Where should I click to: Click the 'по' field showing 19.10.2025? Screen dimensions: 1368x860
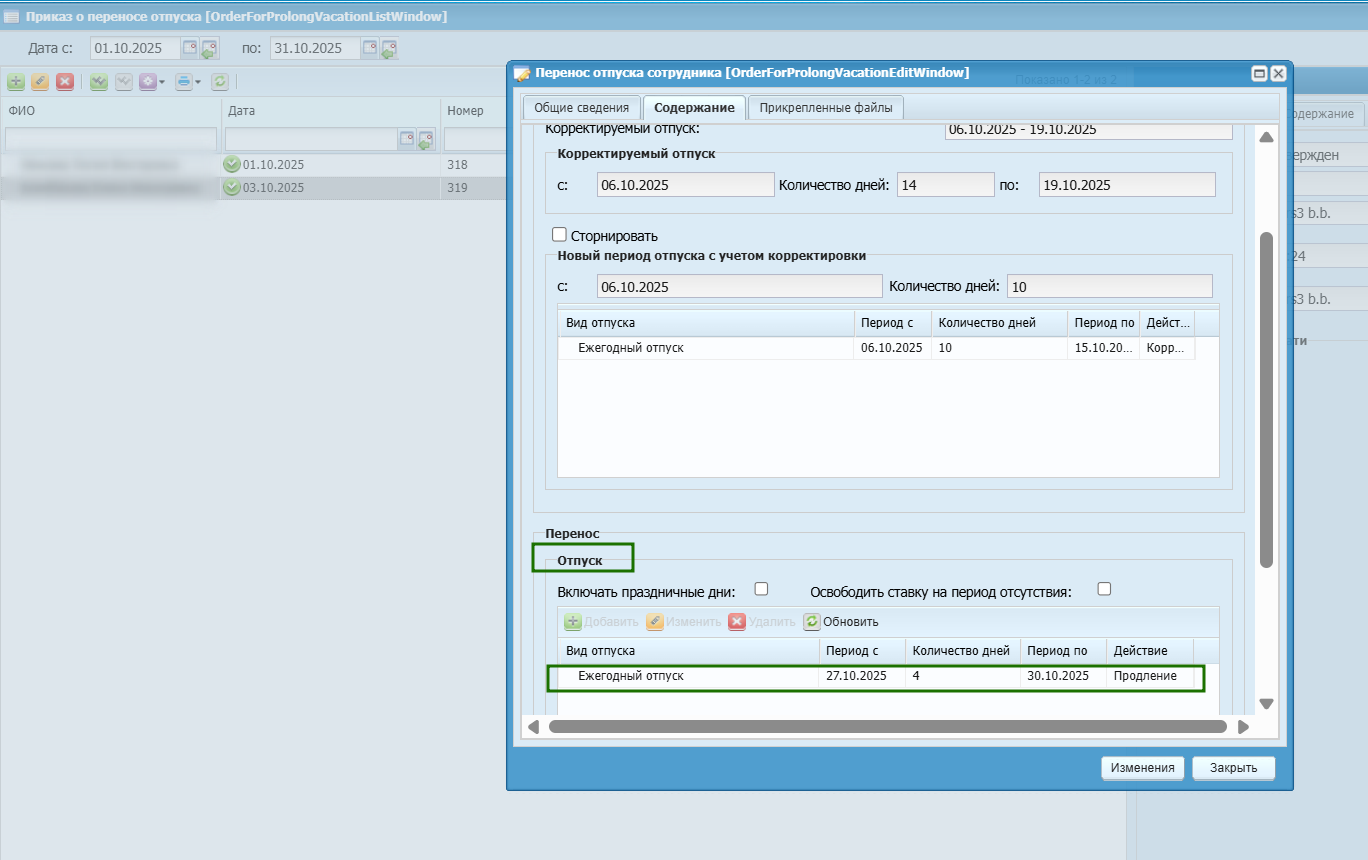(1127, 185)
